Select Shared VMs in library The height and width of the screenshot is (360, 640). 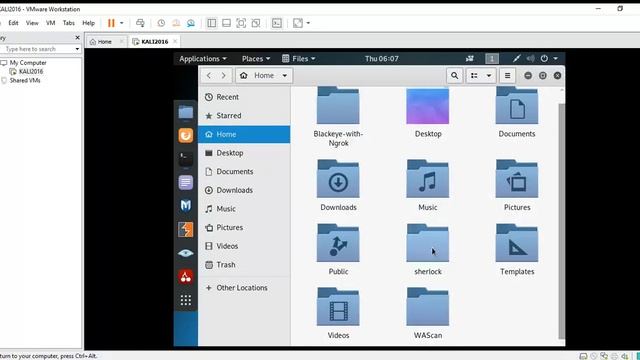coord(25,80)
